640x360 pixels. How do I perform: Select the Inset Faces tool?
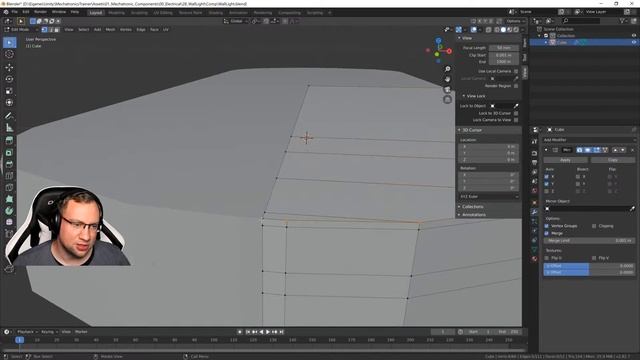[x=9, y=153]
